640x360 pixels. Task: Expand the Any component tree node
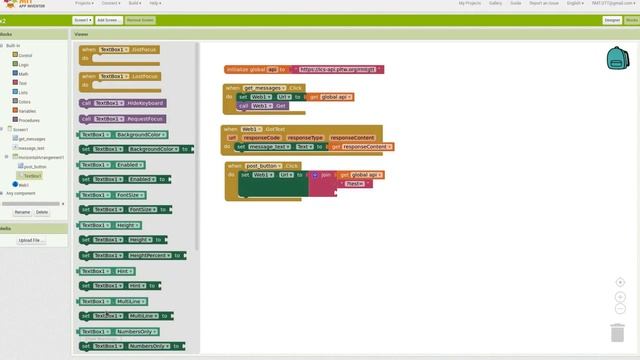point(2,193)
